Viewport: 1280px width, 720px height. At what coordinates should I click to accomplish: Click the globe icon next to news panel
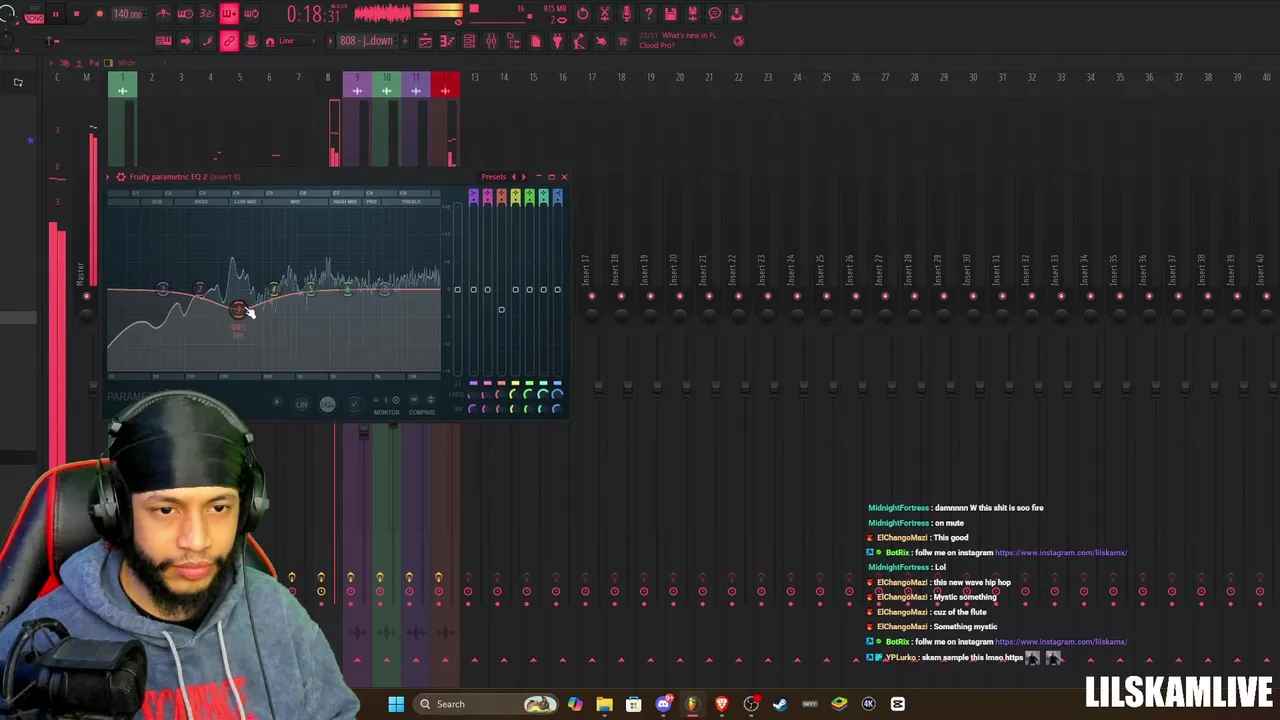pos(738,41)
